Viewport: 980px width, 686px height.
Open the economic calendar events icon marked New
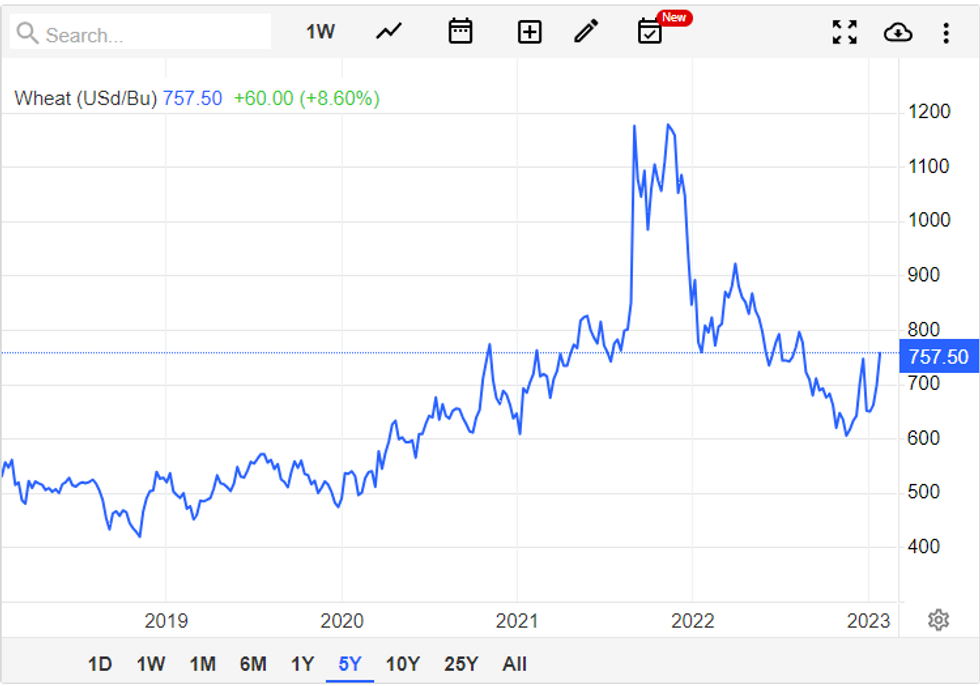(651, 32)
